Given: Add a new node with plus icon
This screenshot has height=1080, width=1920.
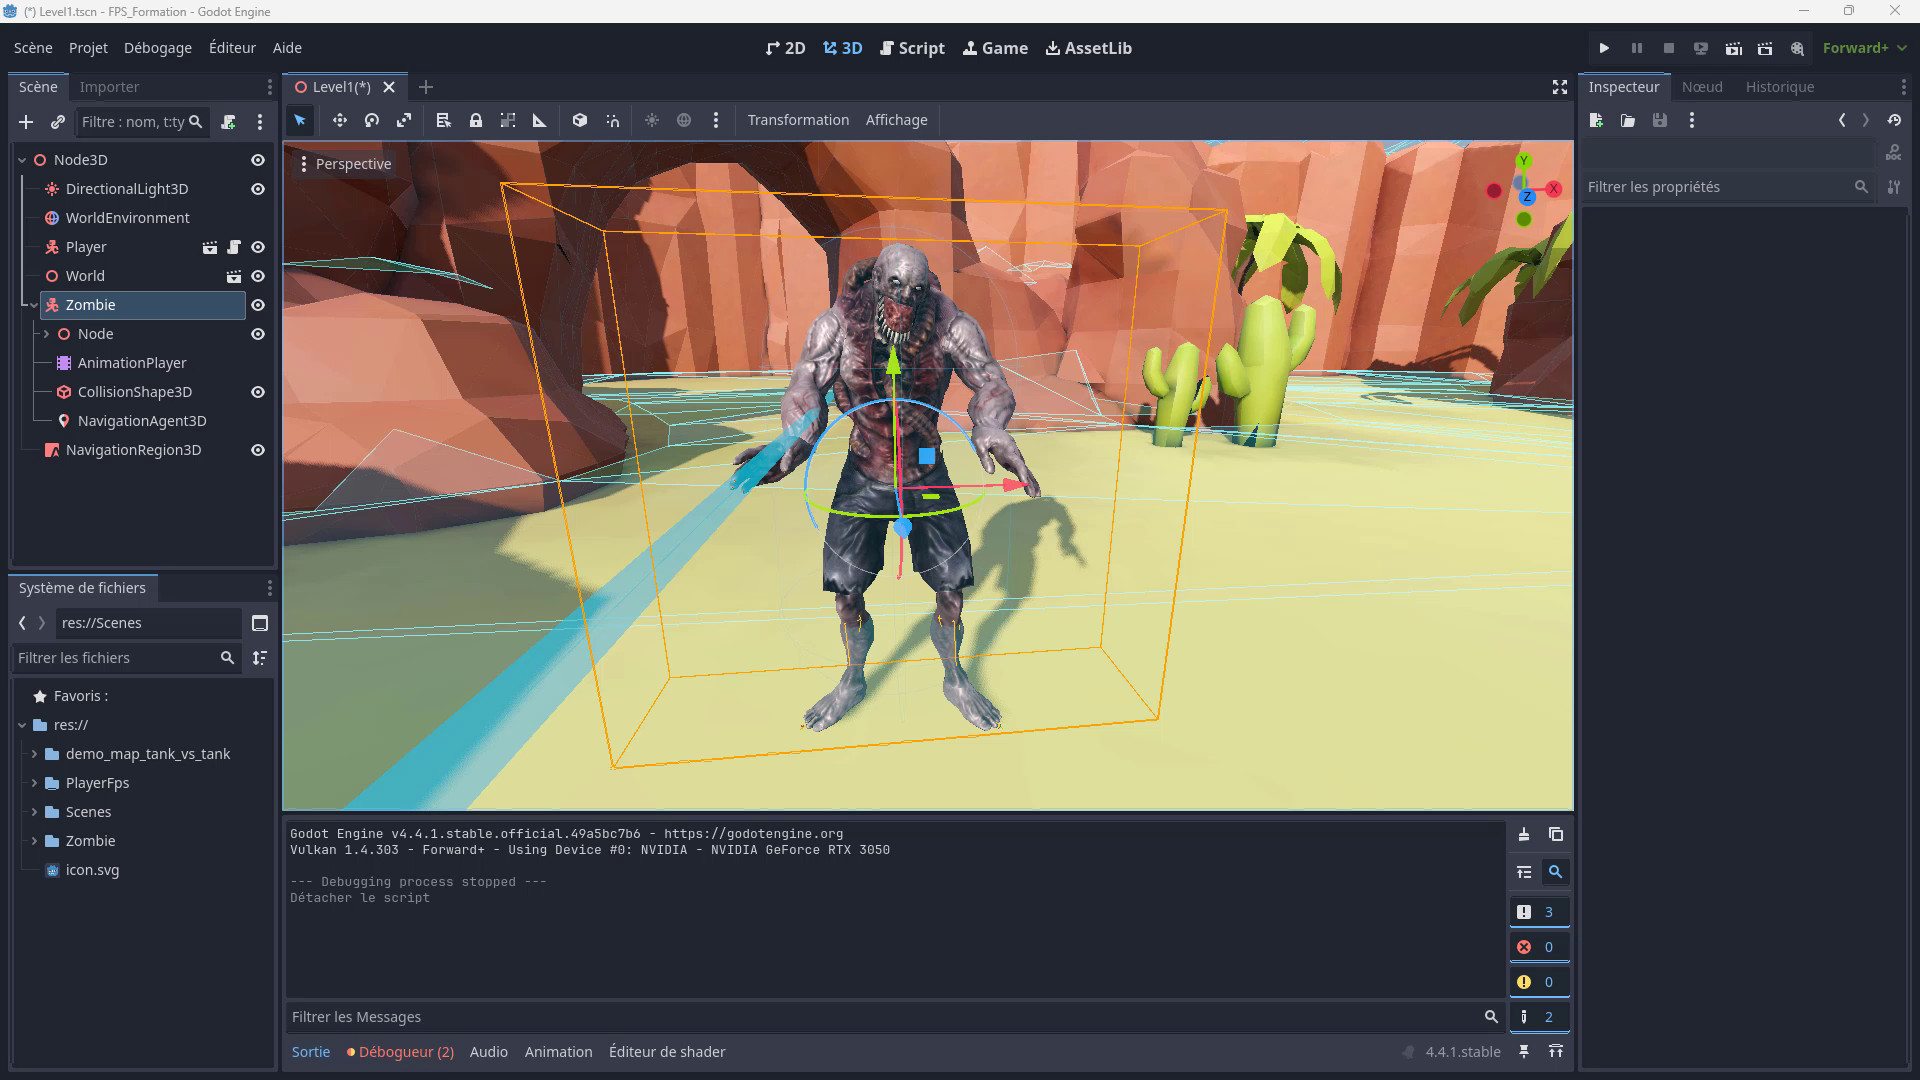Looking at the screenshot, I should pos(26,122).
